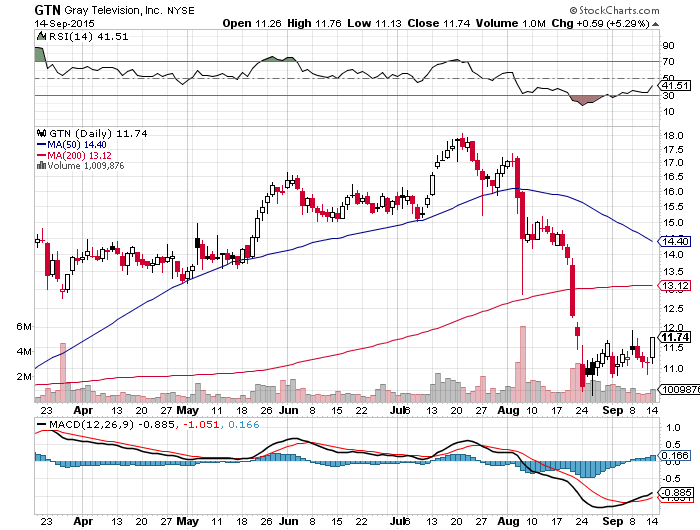Viewport: 700px width, 530px height.
Task: Click the MA(50) 14.40 legend entry
Action: click(x=77, y=144)
